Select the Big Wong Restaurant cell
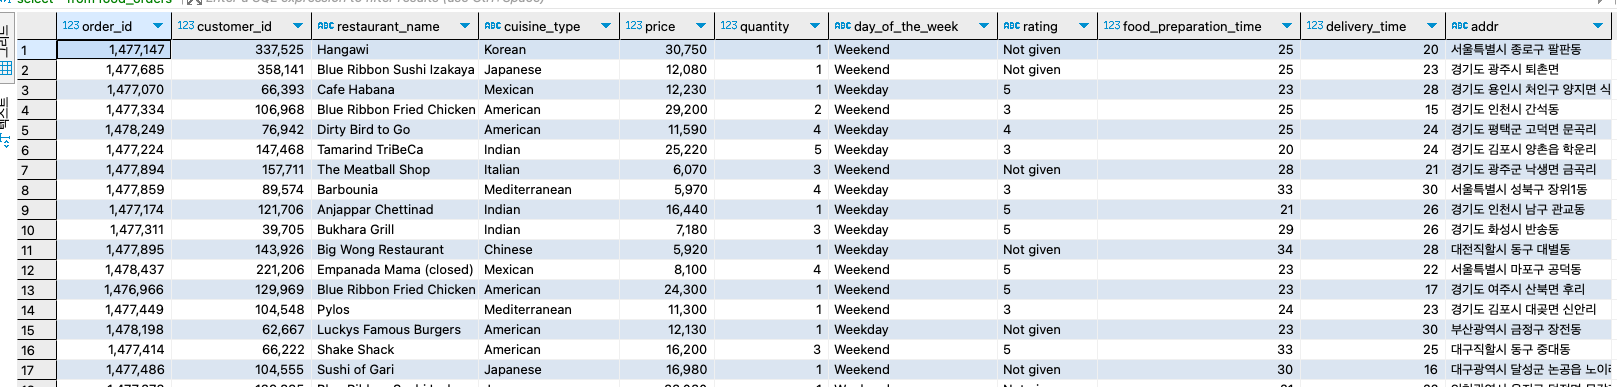This screenshot has width=1617, height=387. (x=394, y=249)
